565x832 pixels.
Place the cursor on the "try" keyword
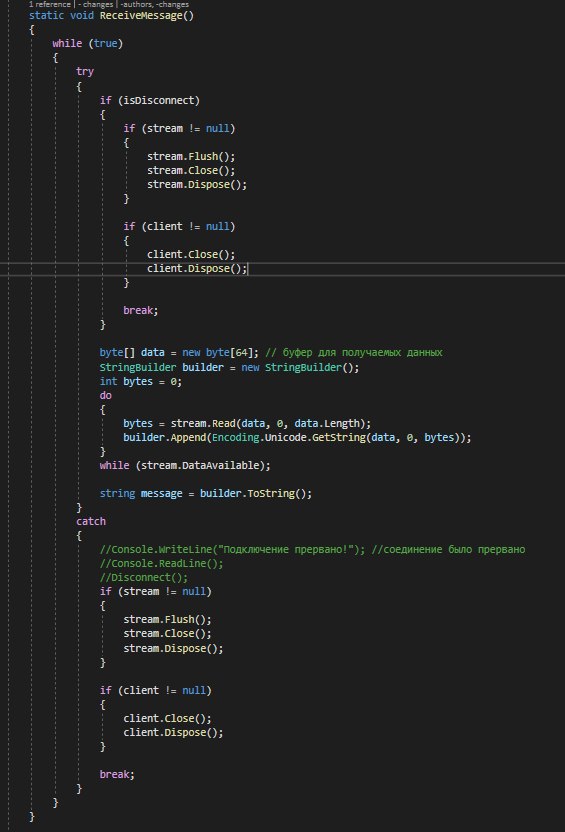(85, 72)
